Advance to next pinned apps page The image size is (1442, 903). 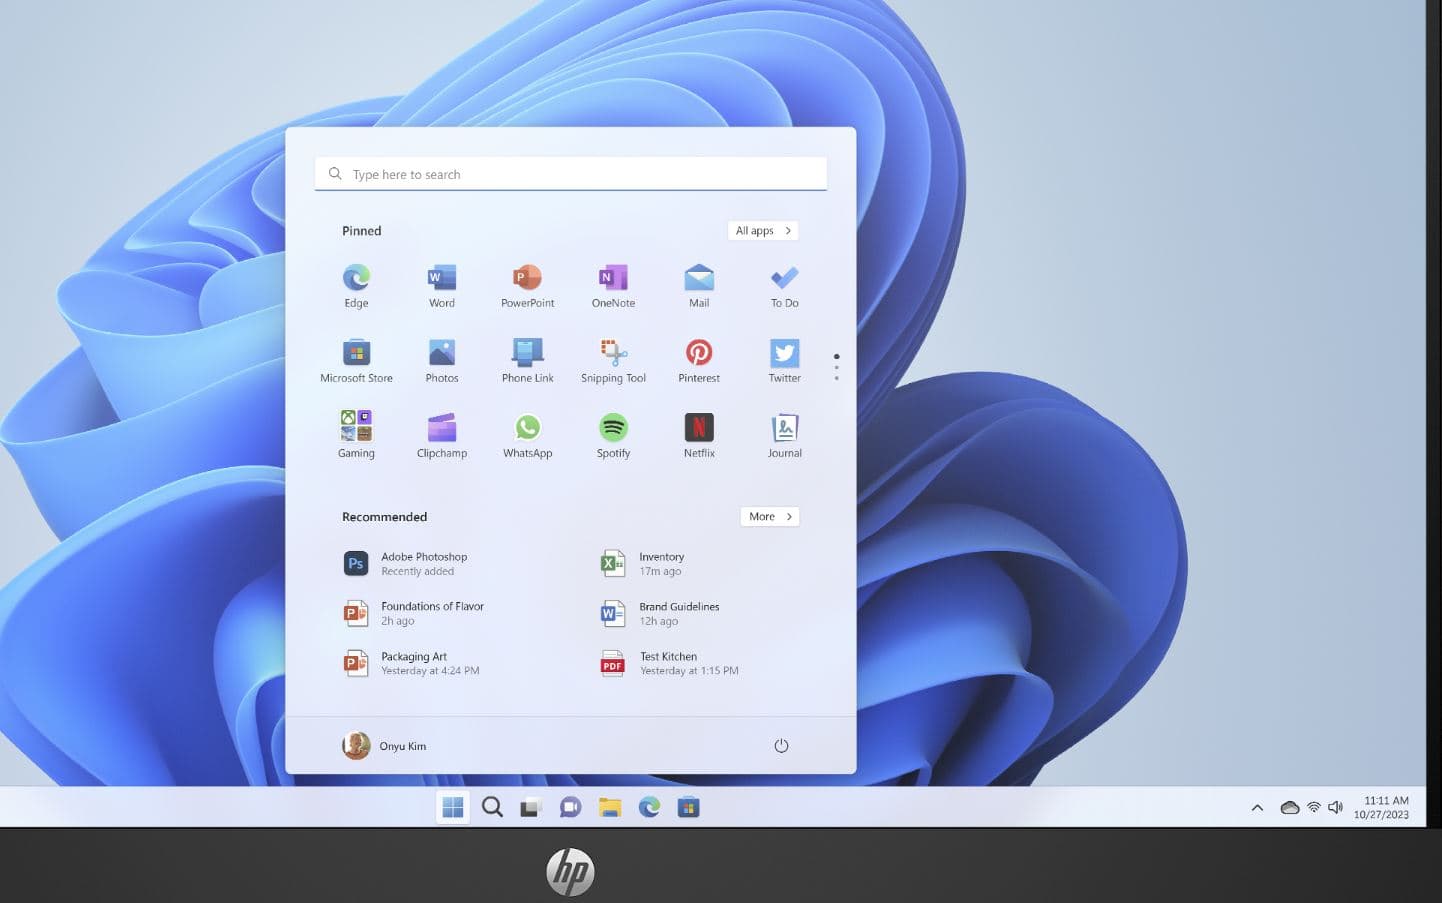[836, 366]
